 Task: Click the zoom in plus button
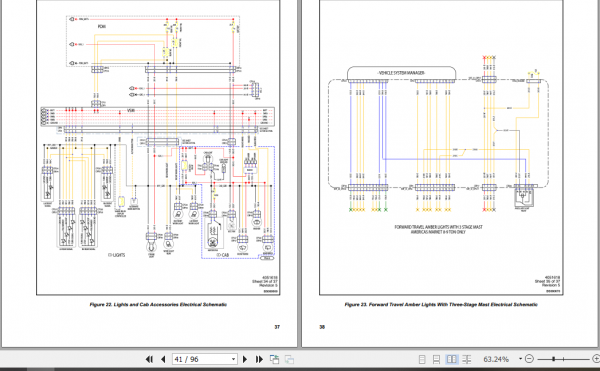click(x=596, y=359)
